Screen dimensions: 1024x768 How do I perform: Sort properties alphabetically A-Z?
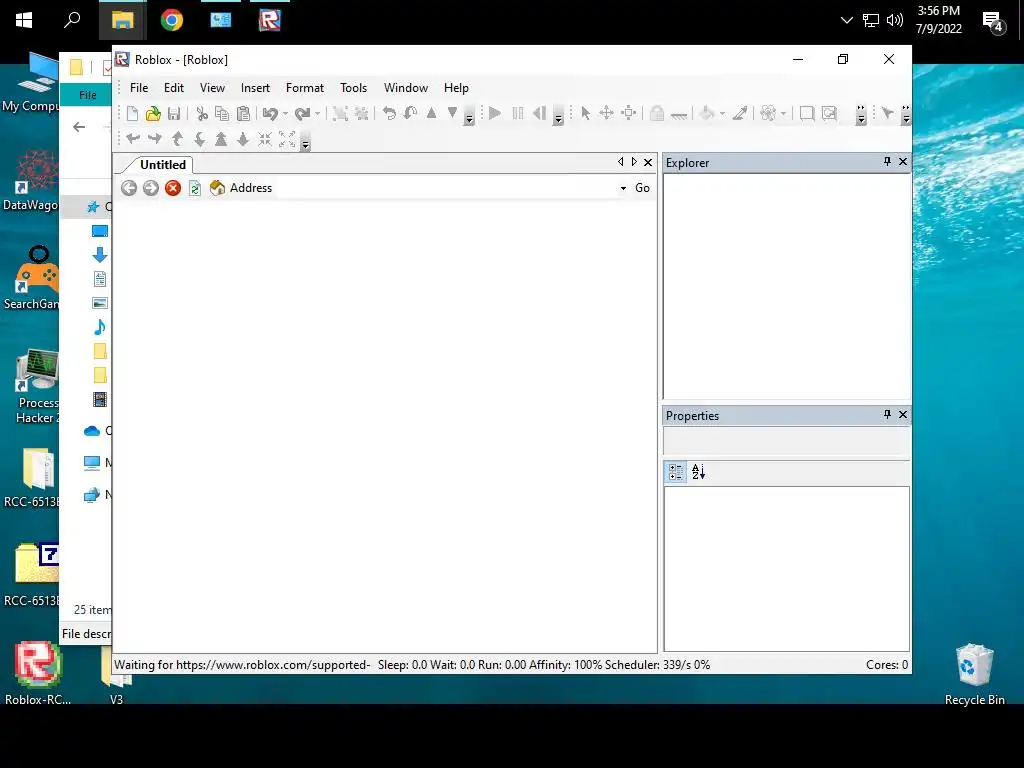698,472
